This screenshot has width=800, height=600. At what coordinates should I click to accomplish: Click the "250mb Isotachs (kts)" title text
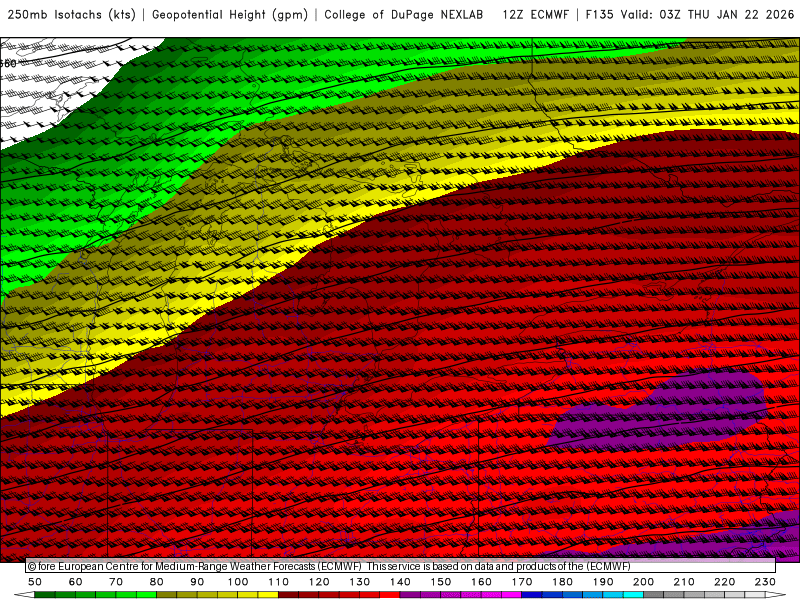coord(72,15)
